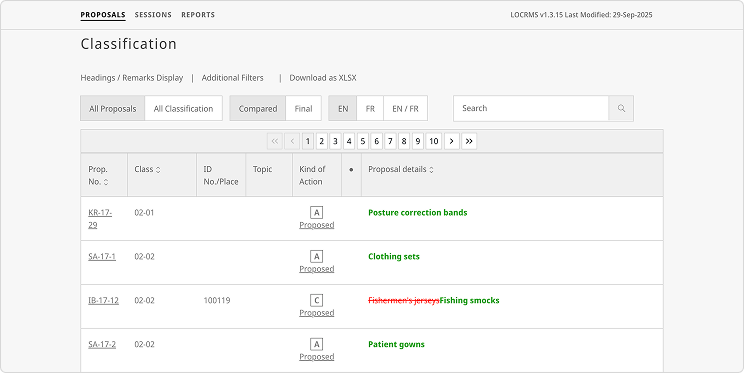Click the LOCRMS version text
This screenshot has height=373, width=744.
[581, 15]
